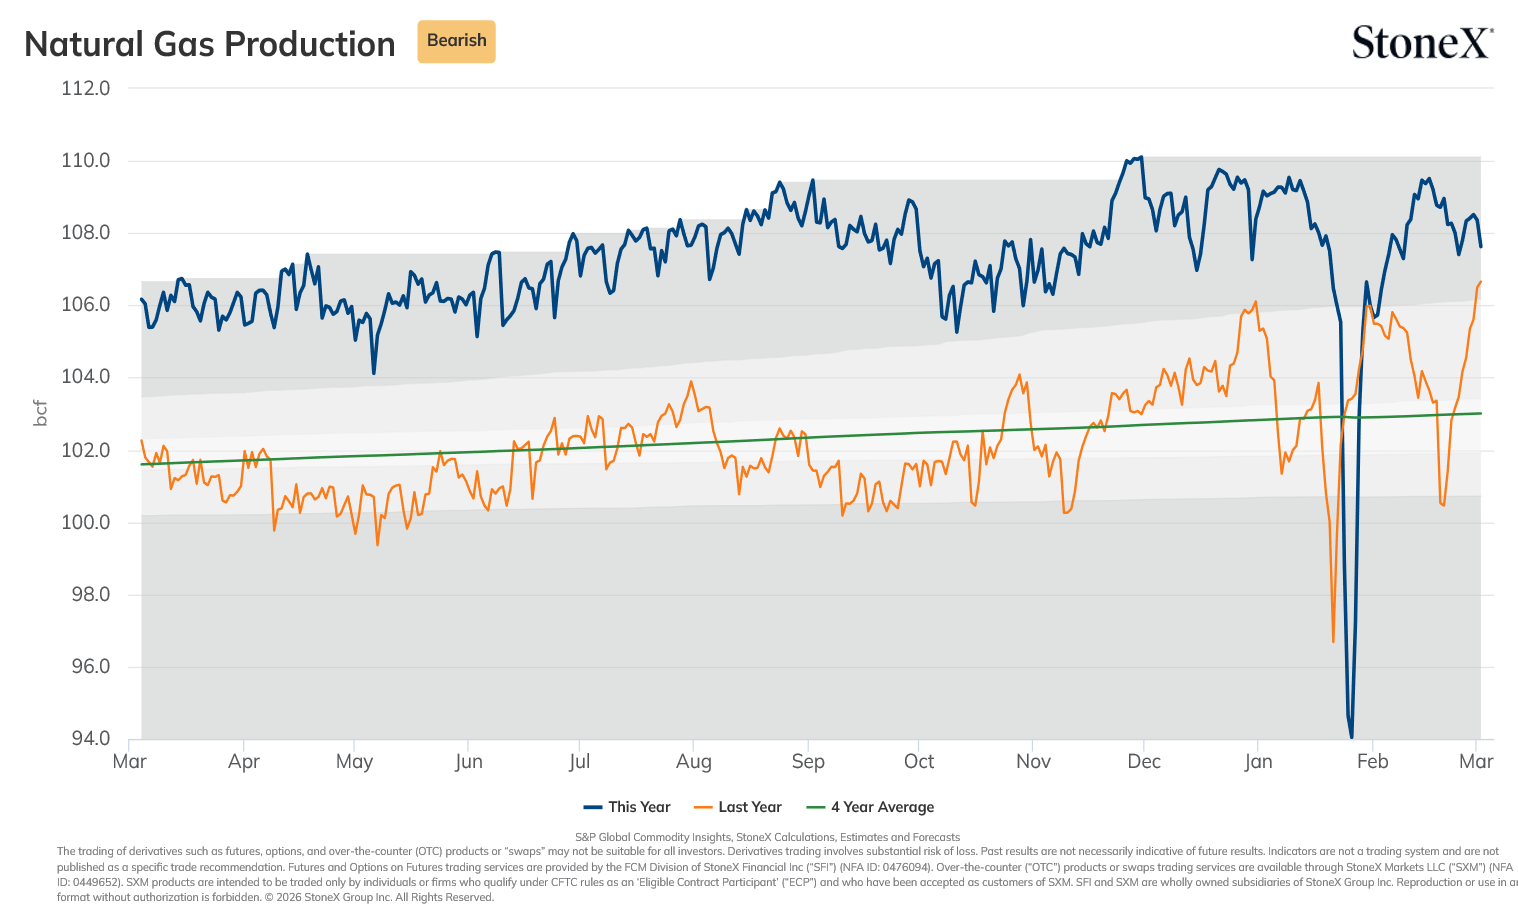
Task: Click the Apr x-axis label
Action: click(244, 762)
